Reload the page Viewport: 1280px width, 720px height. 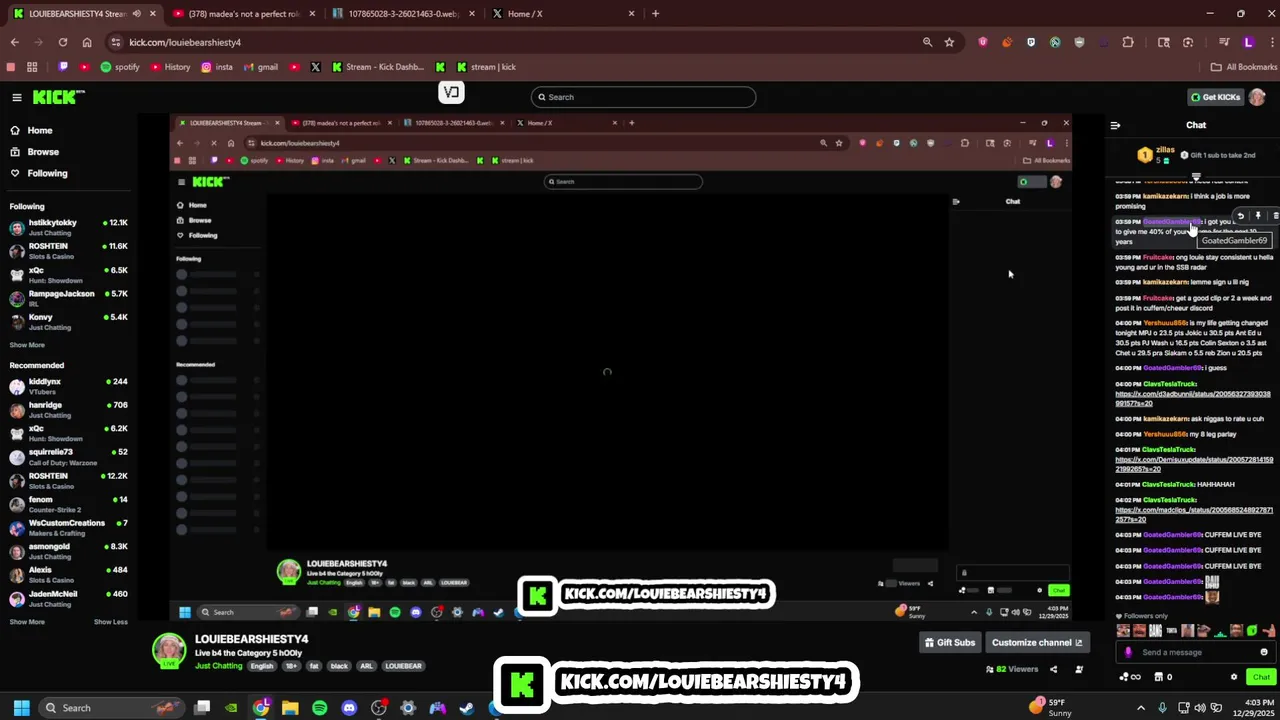point(63,42)
